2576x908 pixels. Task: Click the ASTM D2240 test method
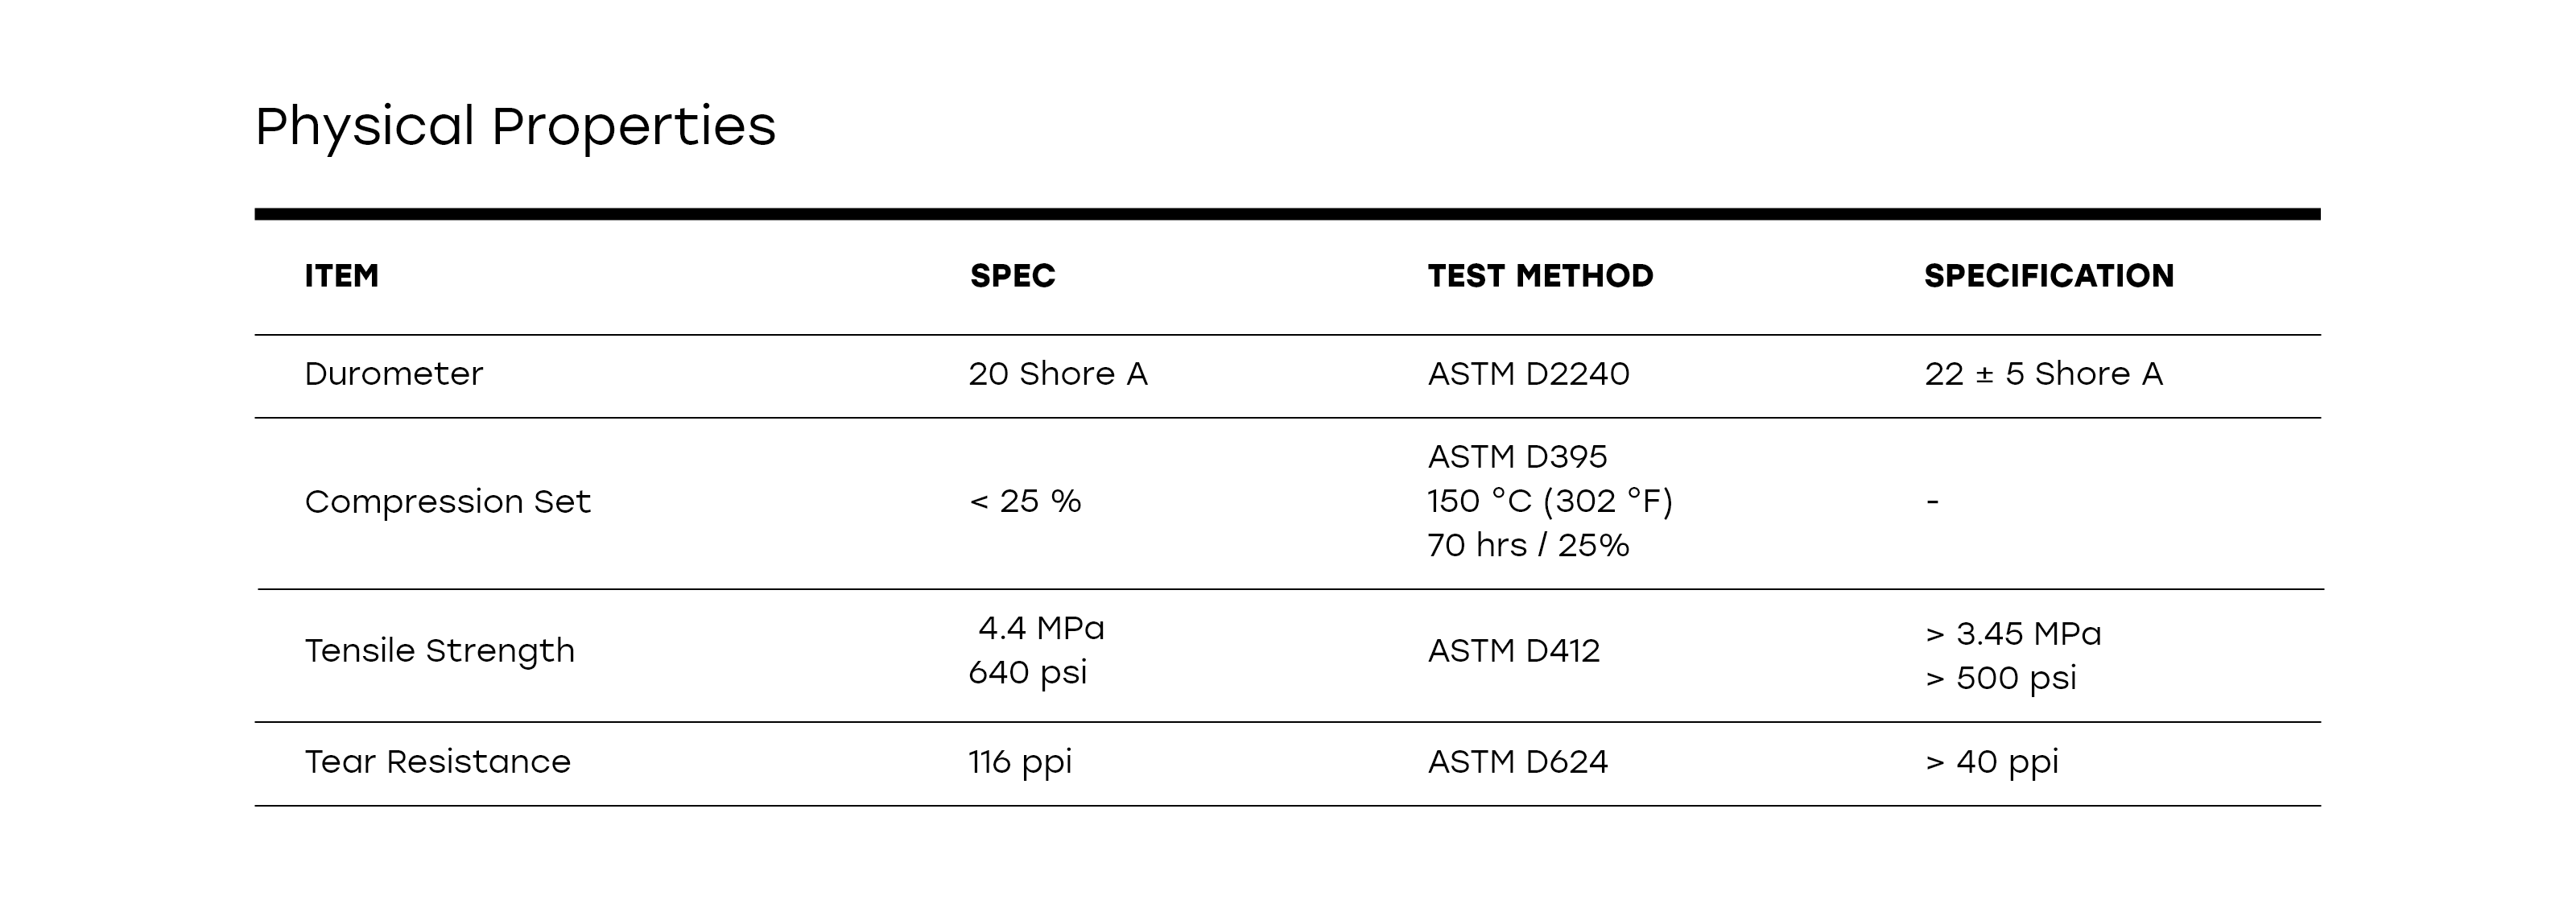pyautogui.click(x=1529, y=374)
